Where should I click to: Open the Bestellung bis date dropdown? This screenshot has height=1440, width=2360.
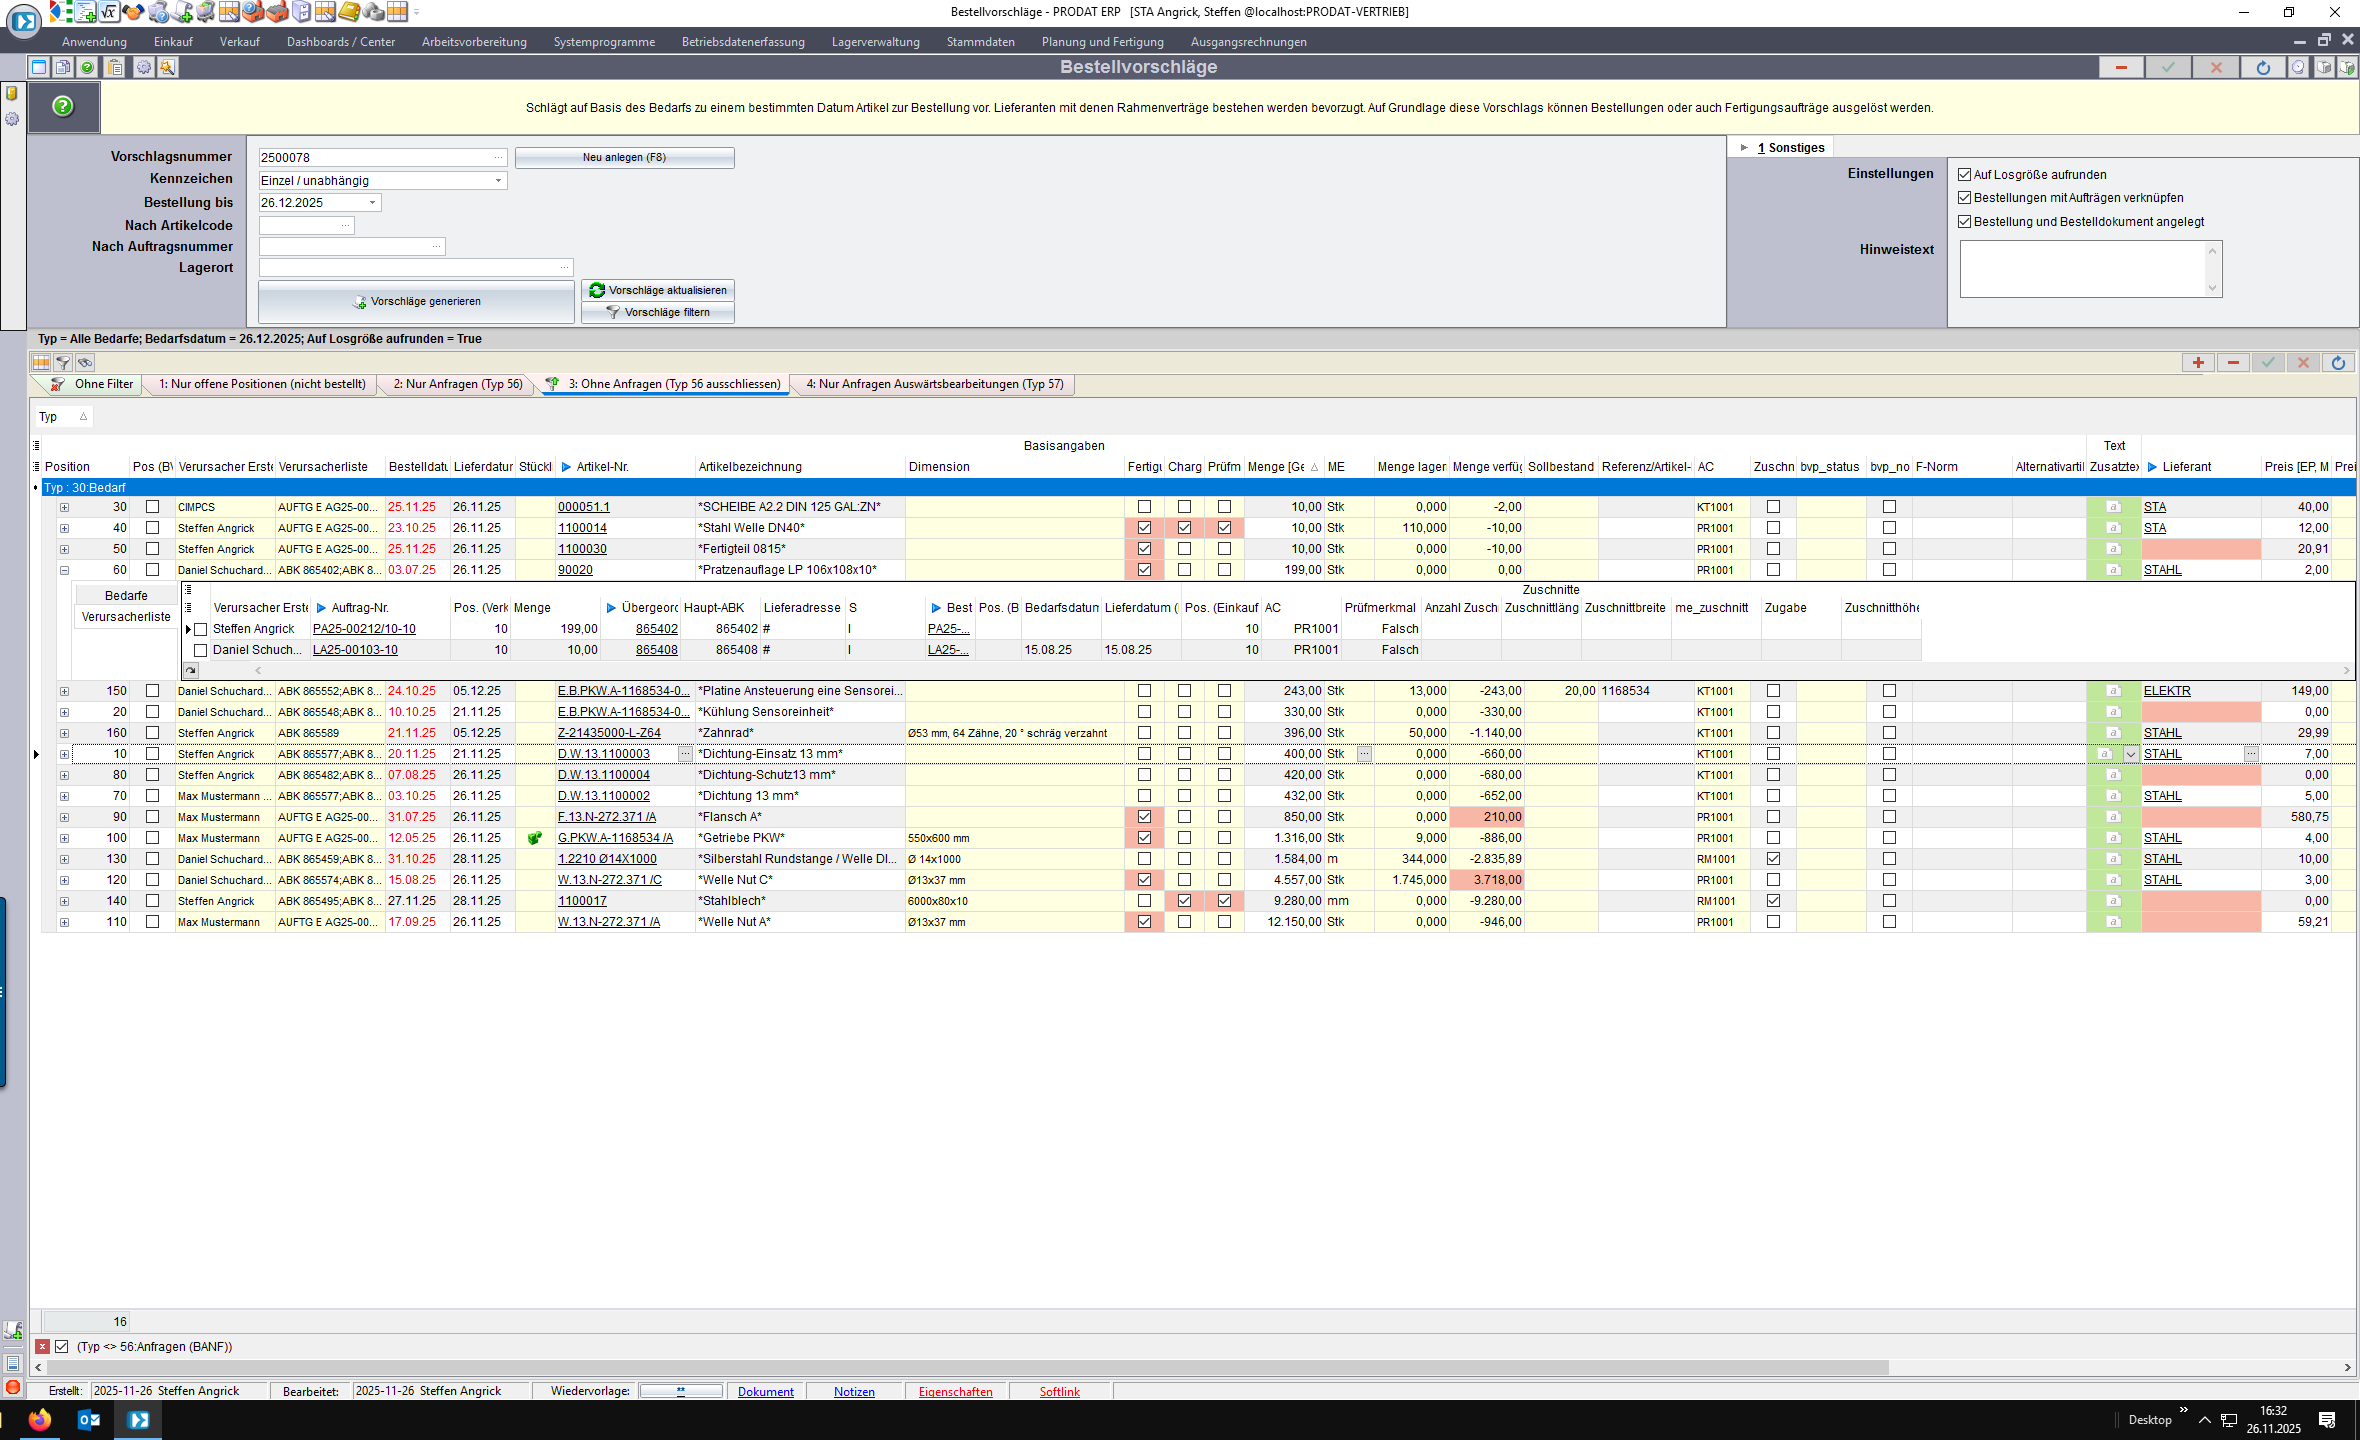click(x=373, y=203)
